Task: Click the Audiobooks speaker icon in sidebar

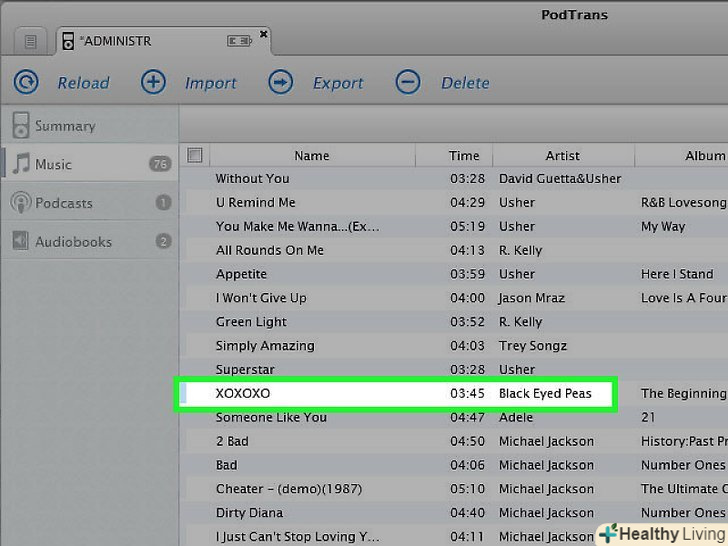Action: [20, 240]
